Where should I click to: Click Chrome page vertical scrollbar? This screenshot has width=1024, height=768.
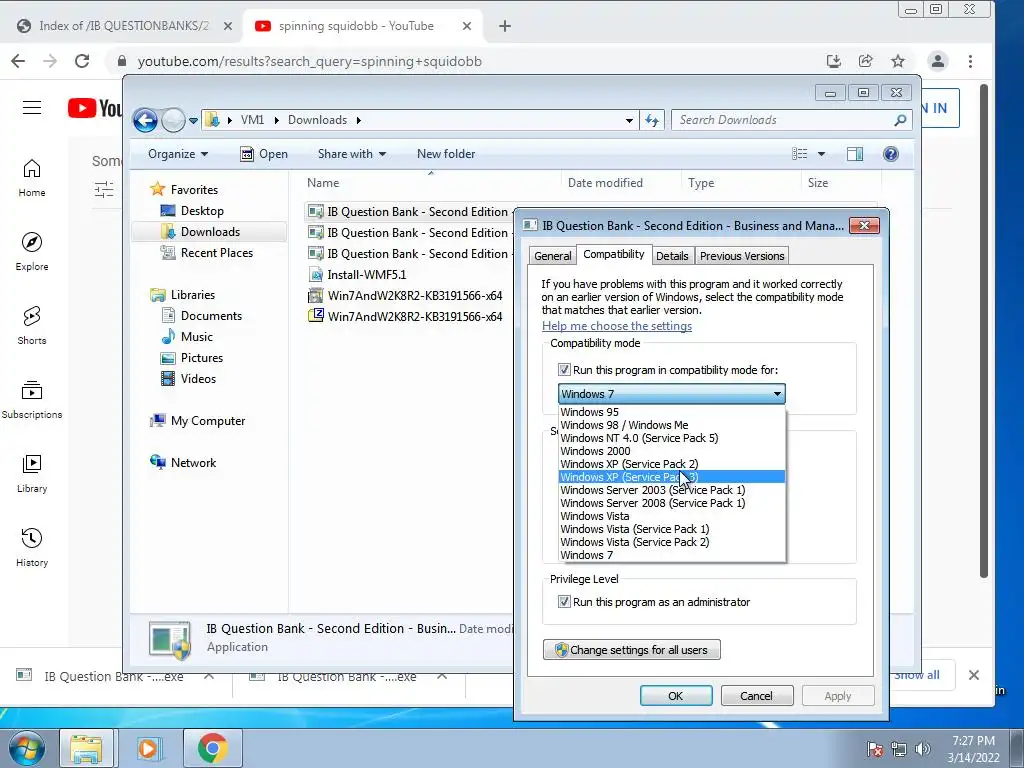click(x=984, y=330)
